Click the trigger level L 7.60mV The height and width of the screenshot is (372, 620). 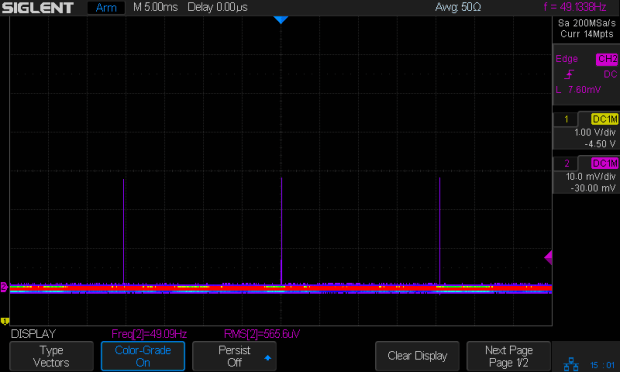click(x=578, y=90)
